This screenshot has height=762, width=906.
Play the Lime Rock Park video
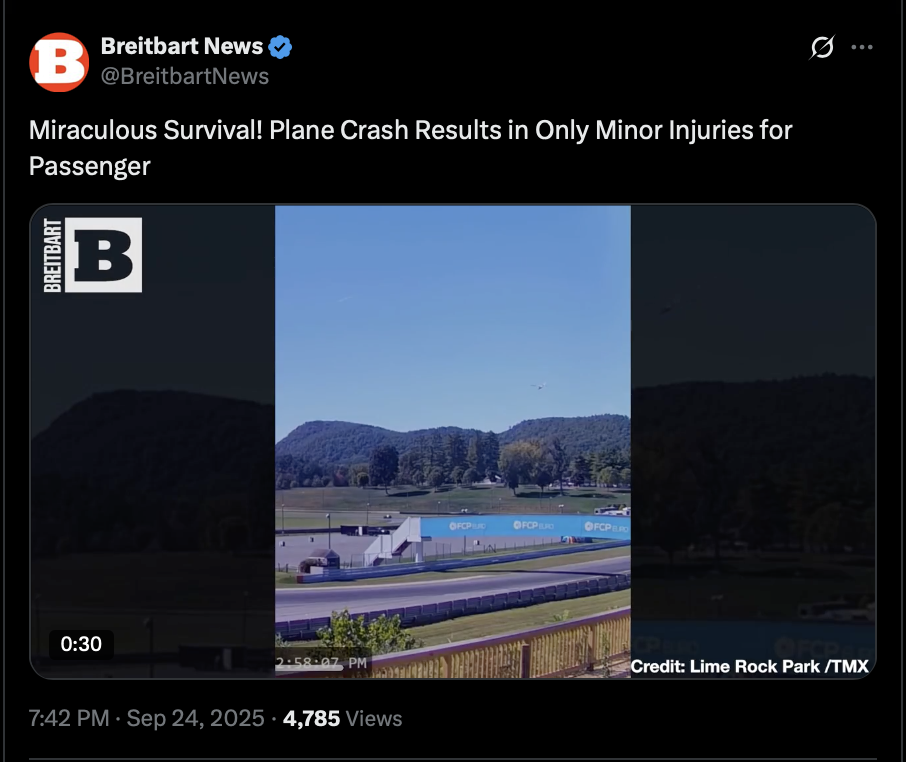click(452, 440)
